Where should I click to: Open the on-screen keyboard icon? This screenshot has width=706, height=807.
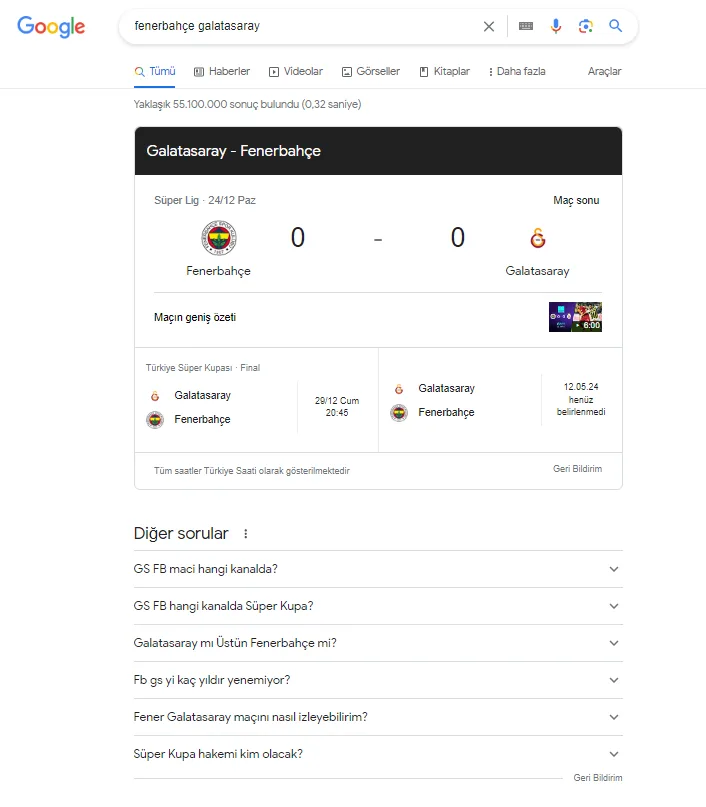click(526, 26)
